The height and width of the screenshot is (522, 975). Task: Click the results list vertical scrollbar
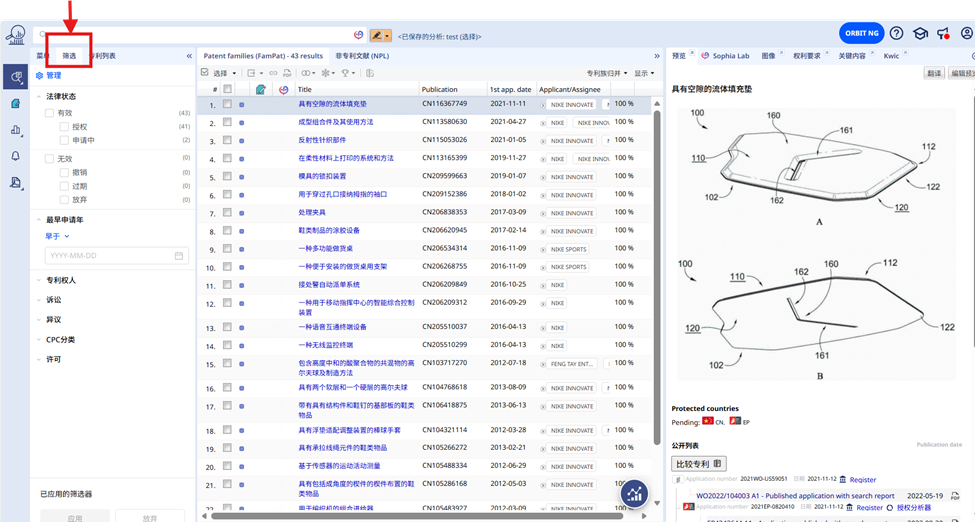tap(657, 277)
